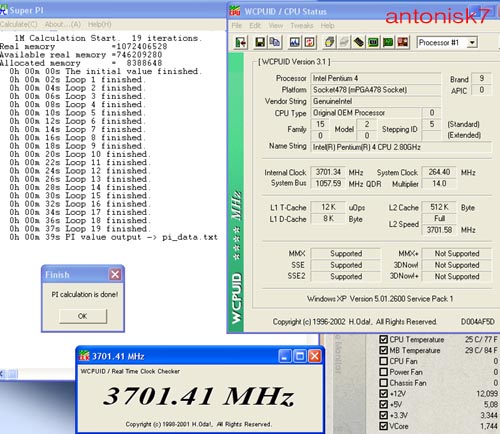Enable the Chassis Fan checkbox
This screenshot has width=500, height=434.
pyautogui.click(x=384, y=383)
